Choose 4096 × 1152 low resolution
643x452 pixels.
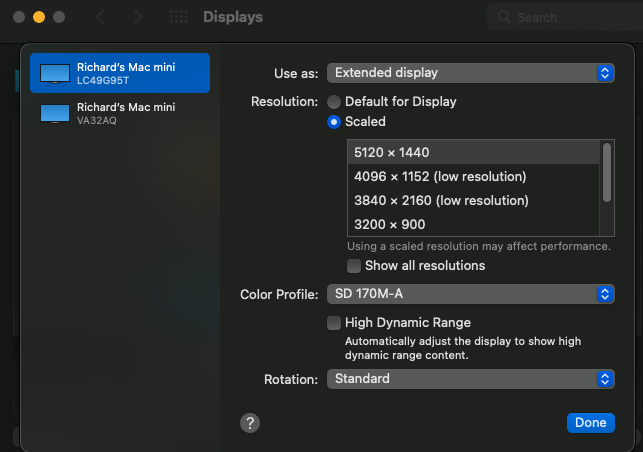click(x=474, y=177)
